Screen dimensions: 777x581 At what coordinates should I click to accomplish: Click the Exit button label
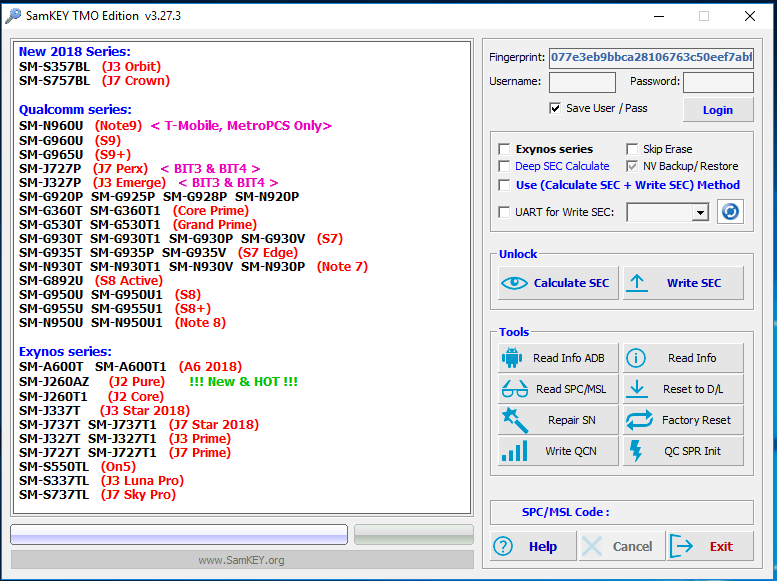click(x=721, y=546)
